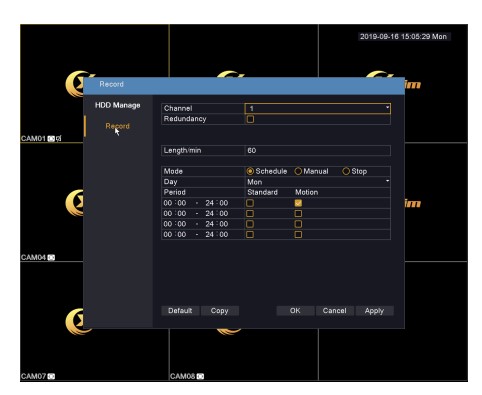Enable Motion recording for fourth period
The image size is (482, 395).
click(298, 235)
